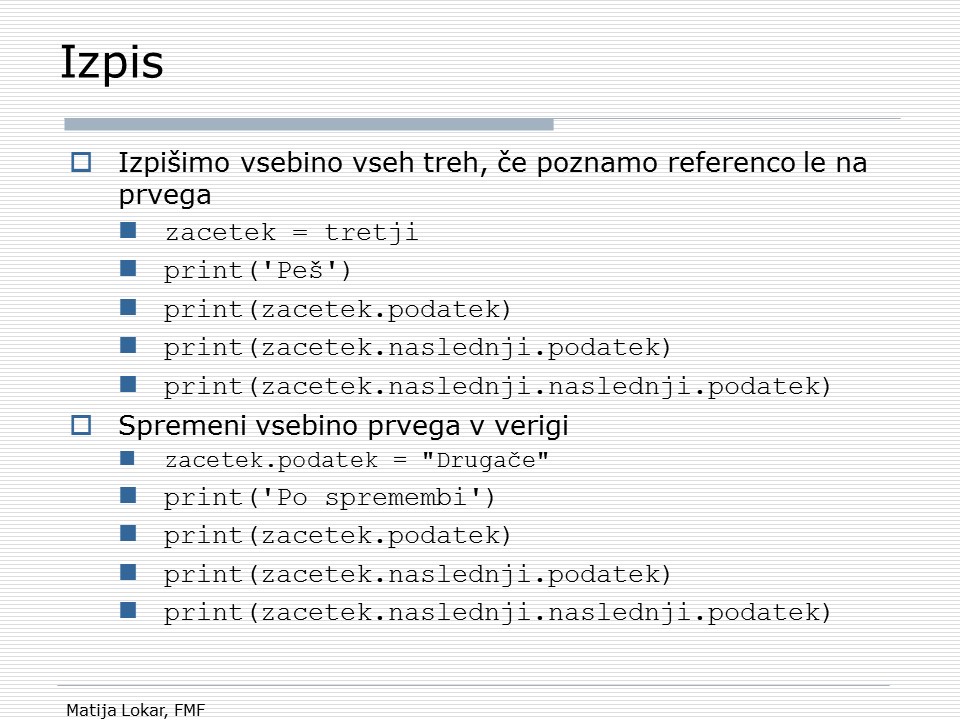Click print(zacetek.podatek) directly below print('Peš')
This screenshot has height=720, width=960.
click(x=338, y=309)
